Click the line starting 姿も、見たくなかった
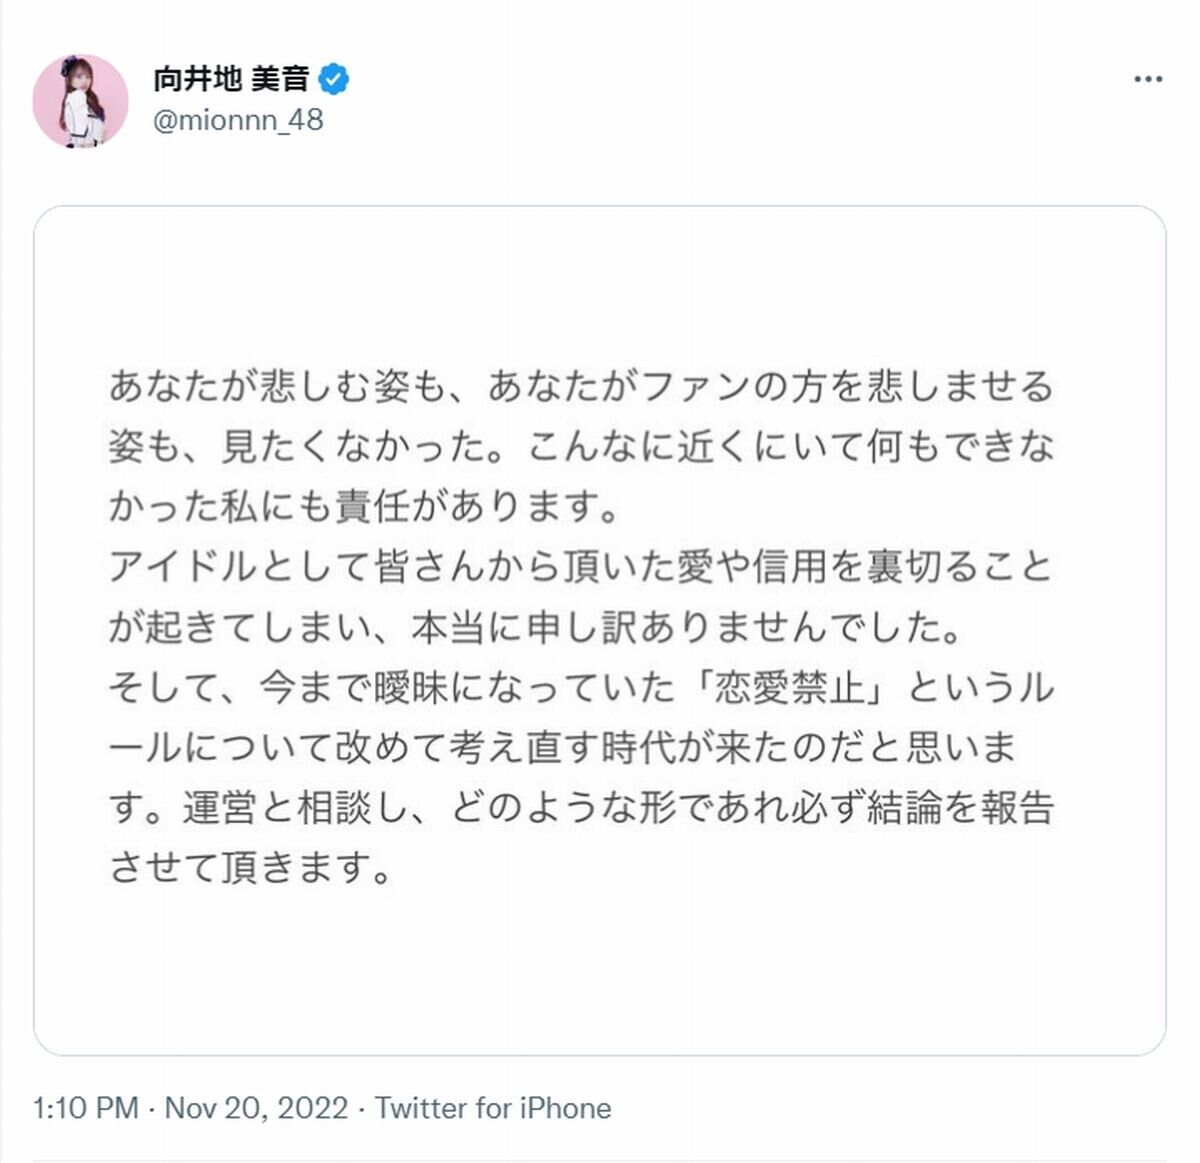 pos(581,446)
